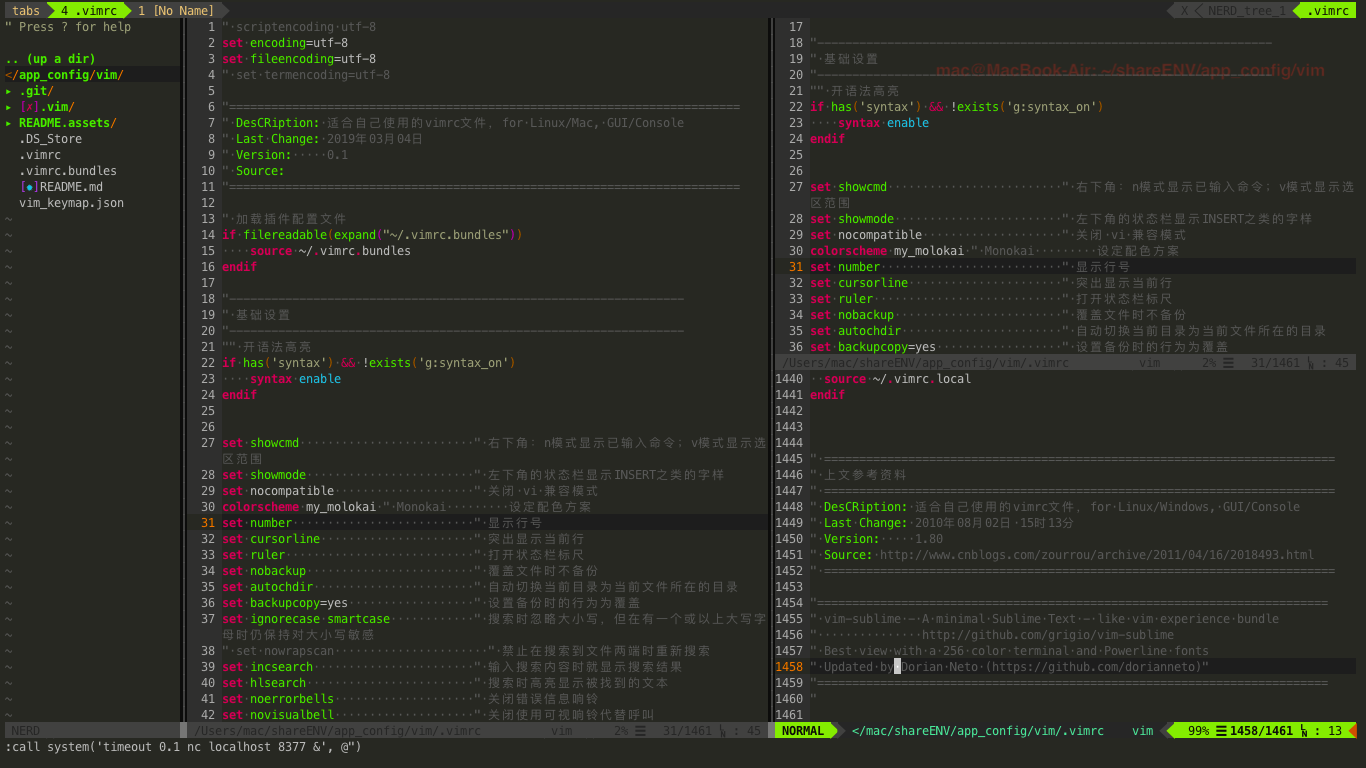1366x768 pixels.
Task: Click line 1450 'Version: 1.80'
Action: (x=876, y=539)
